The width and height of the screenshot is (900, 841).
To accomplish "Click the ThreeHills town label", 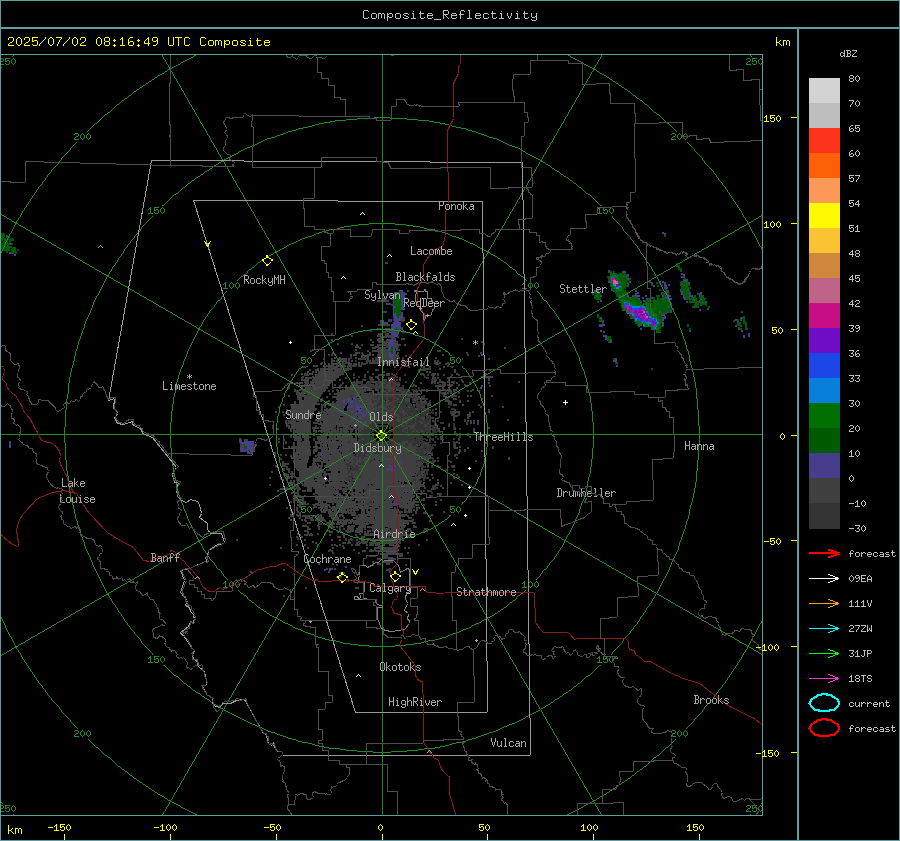I will tap(503, 437).
